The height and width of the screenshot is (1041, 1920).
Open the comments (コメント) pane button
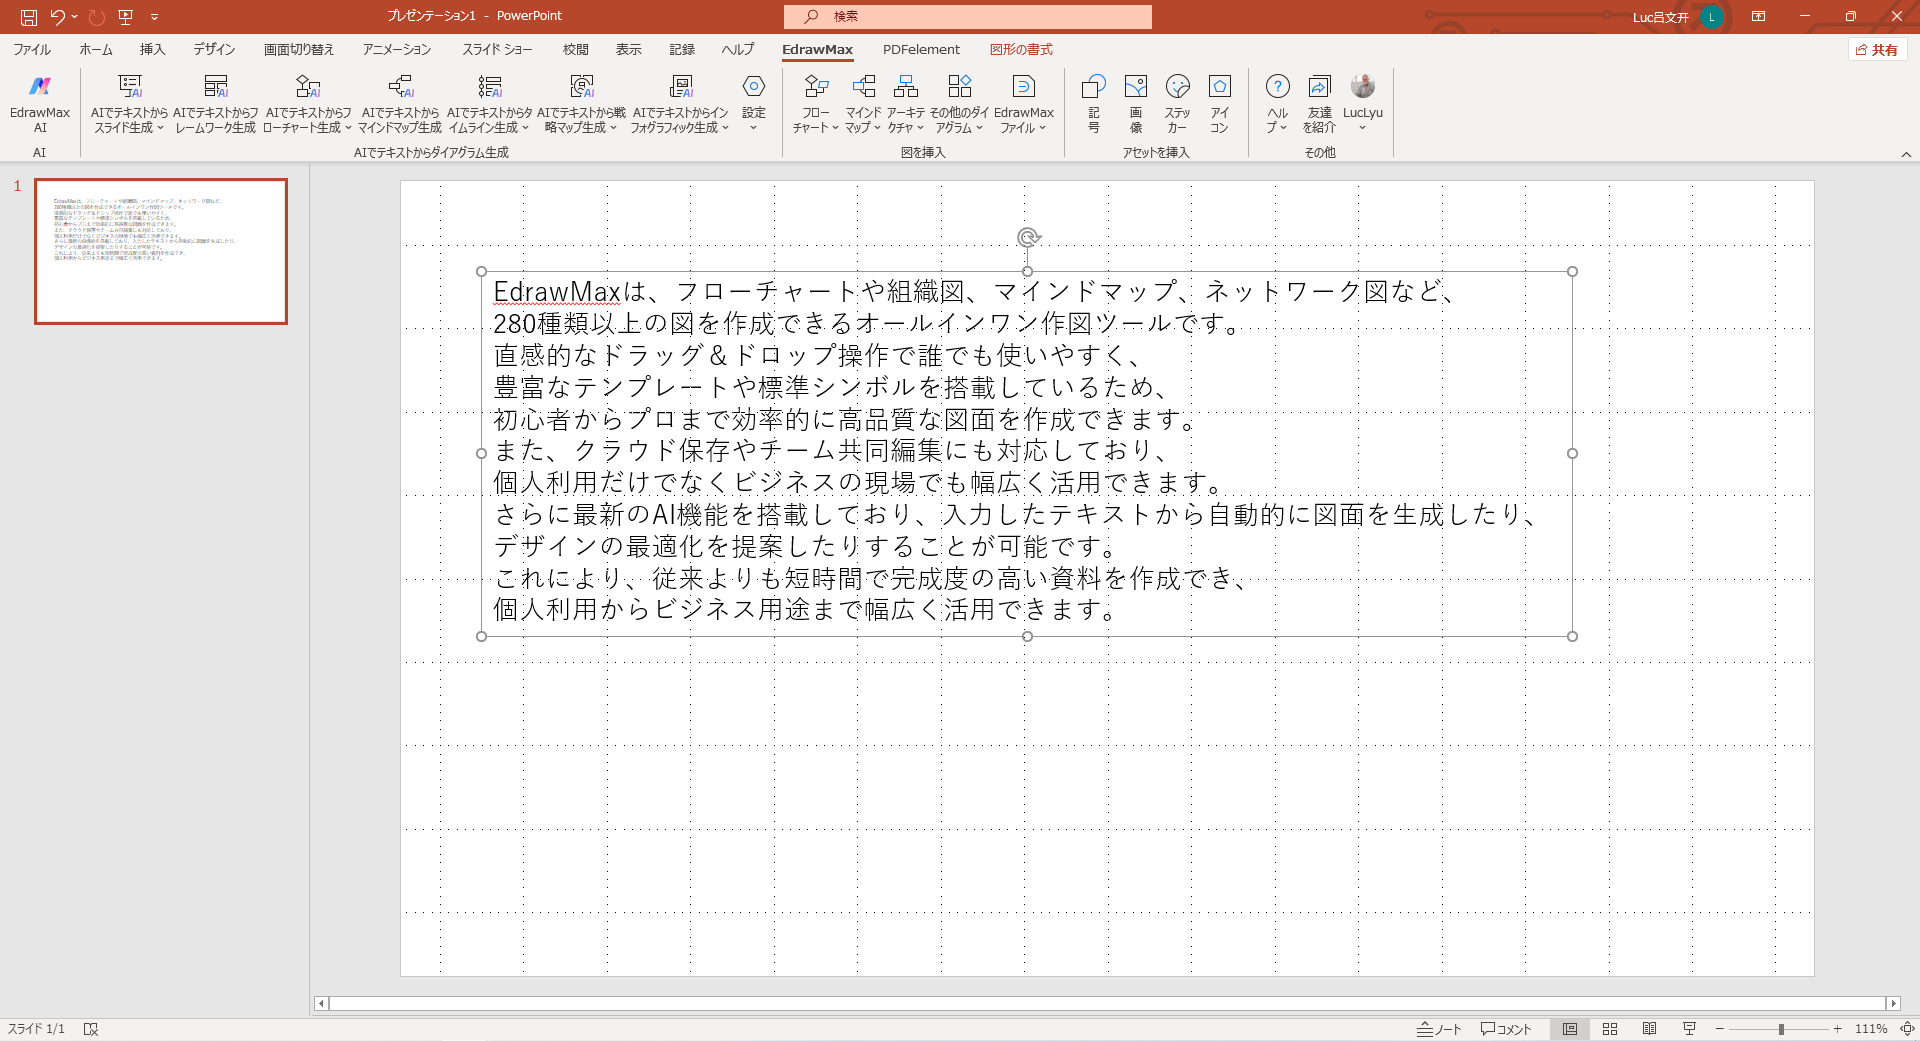tap(1506, 1029)
